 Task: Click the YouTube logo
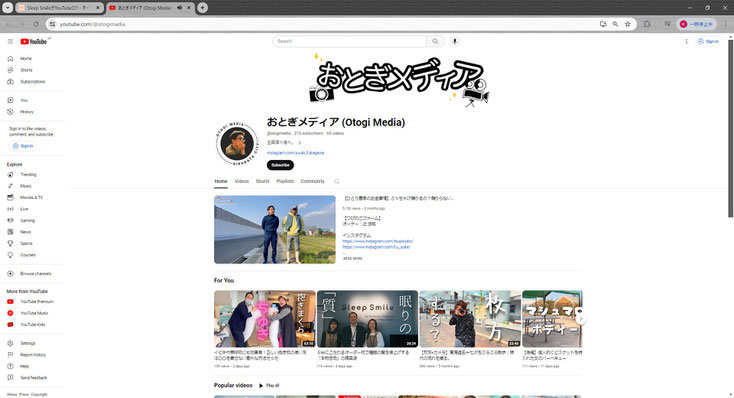click(34, 42)
